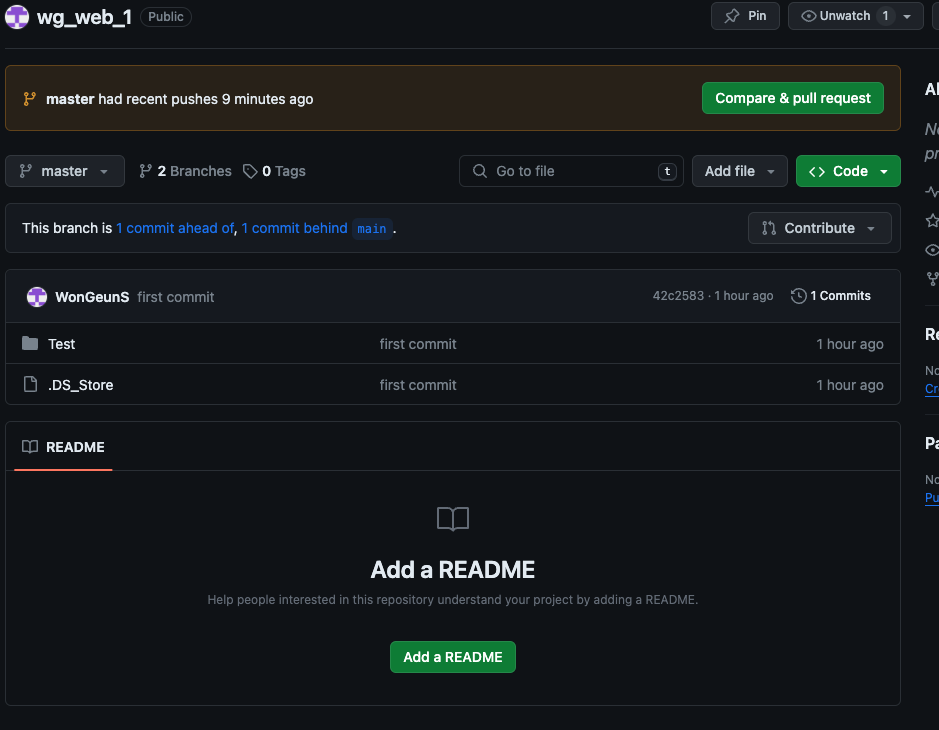Image resolution: width=939 pixels, height=730 pixels.
Task: Focus the Go to file search field
Action: tap(571, 171)
